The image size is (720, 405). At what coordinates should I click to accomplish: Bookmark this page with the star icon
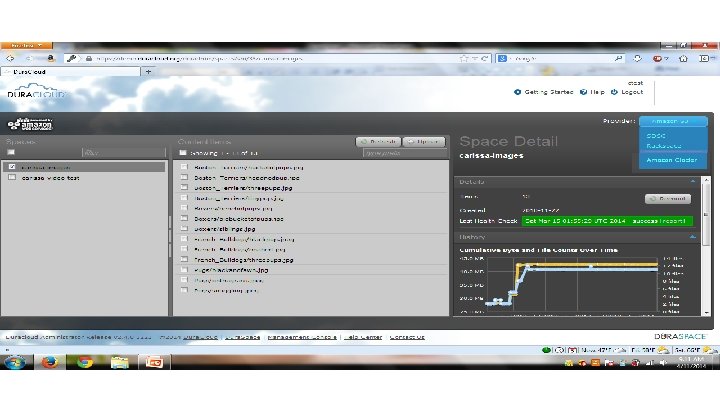coord(464,58)
